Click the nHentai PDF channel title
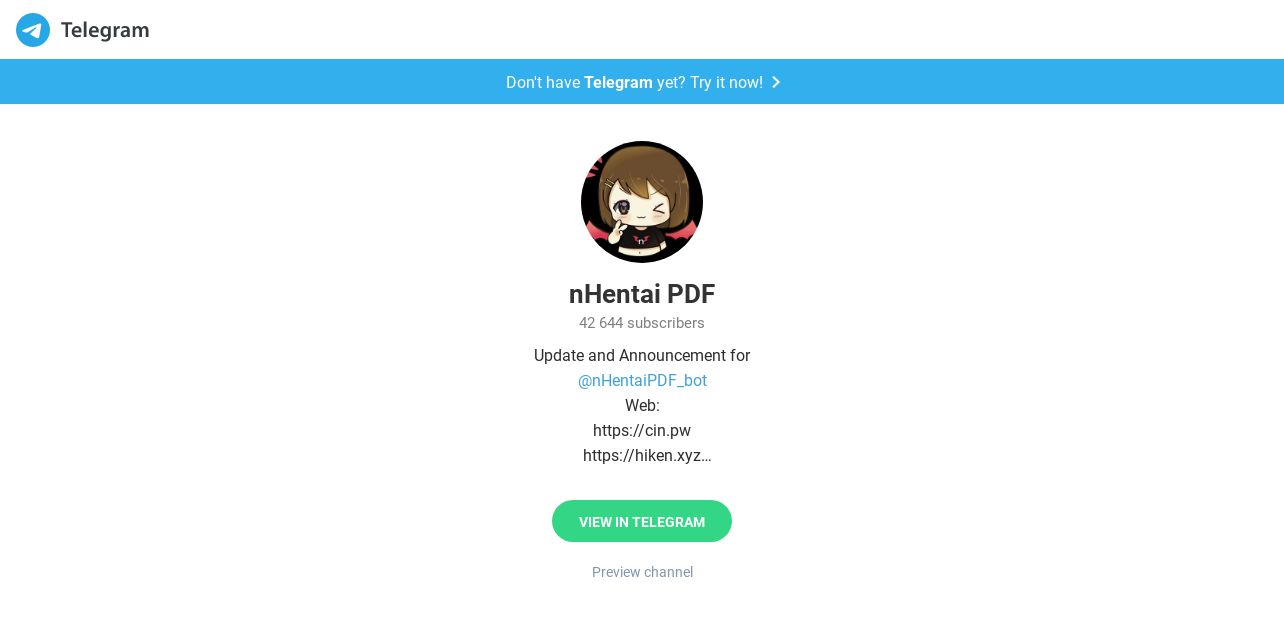 [642, 294]
